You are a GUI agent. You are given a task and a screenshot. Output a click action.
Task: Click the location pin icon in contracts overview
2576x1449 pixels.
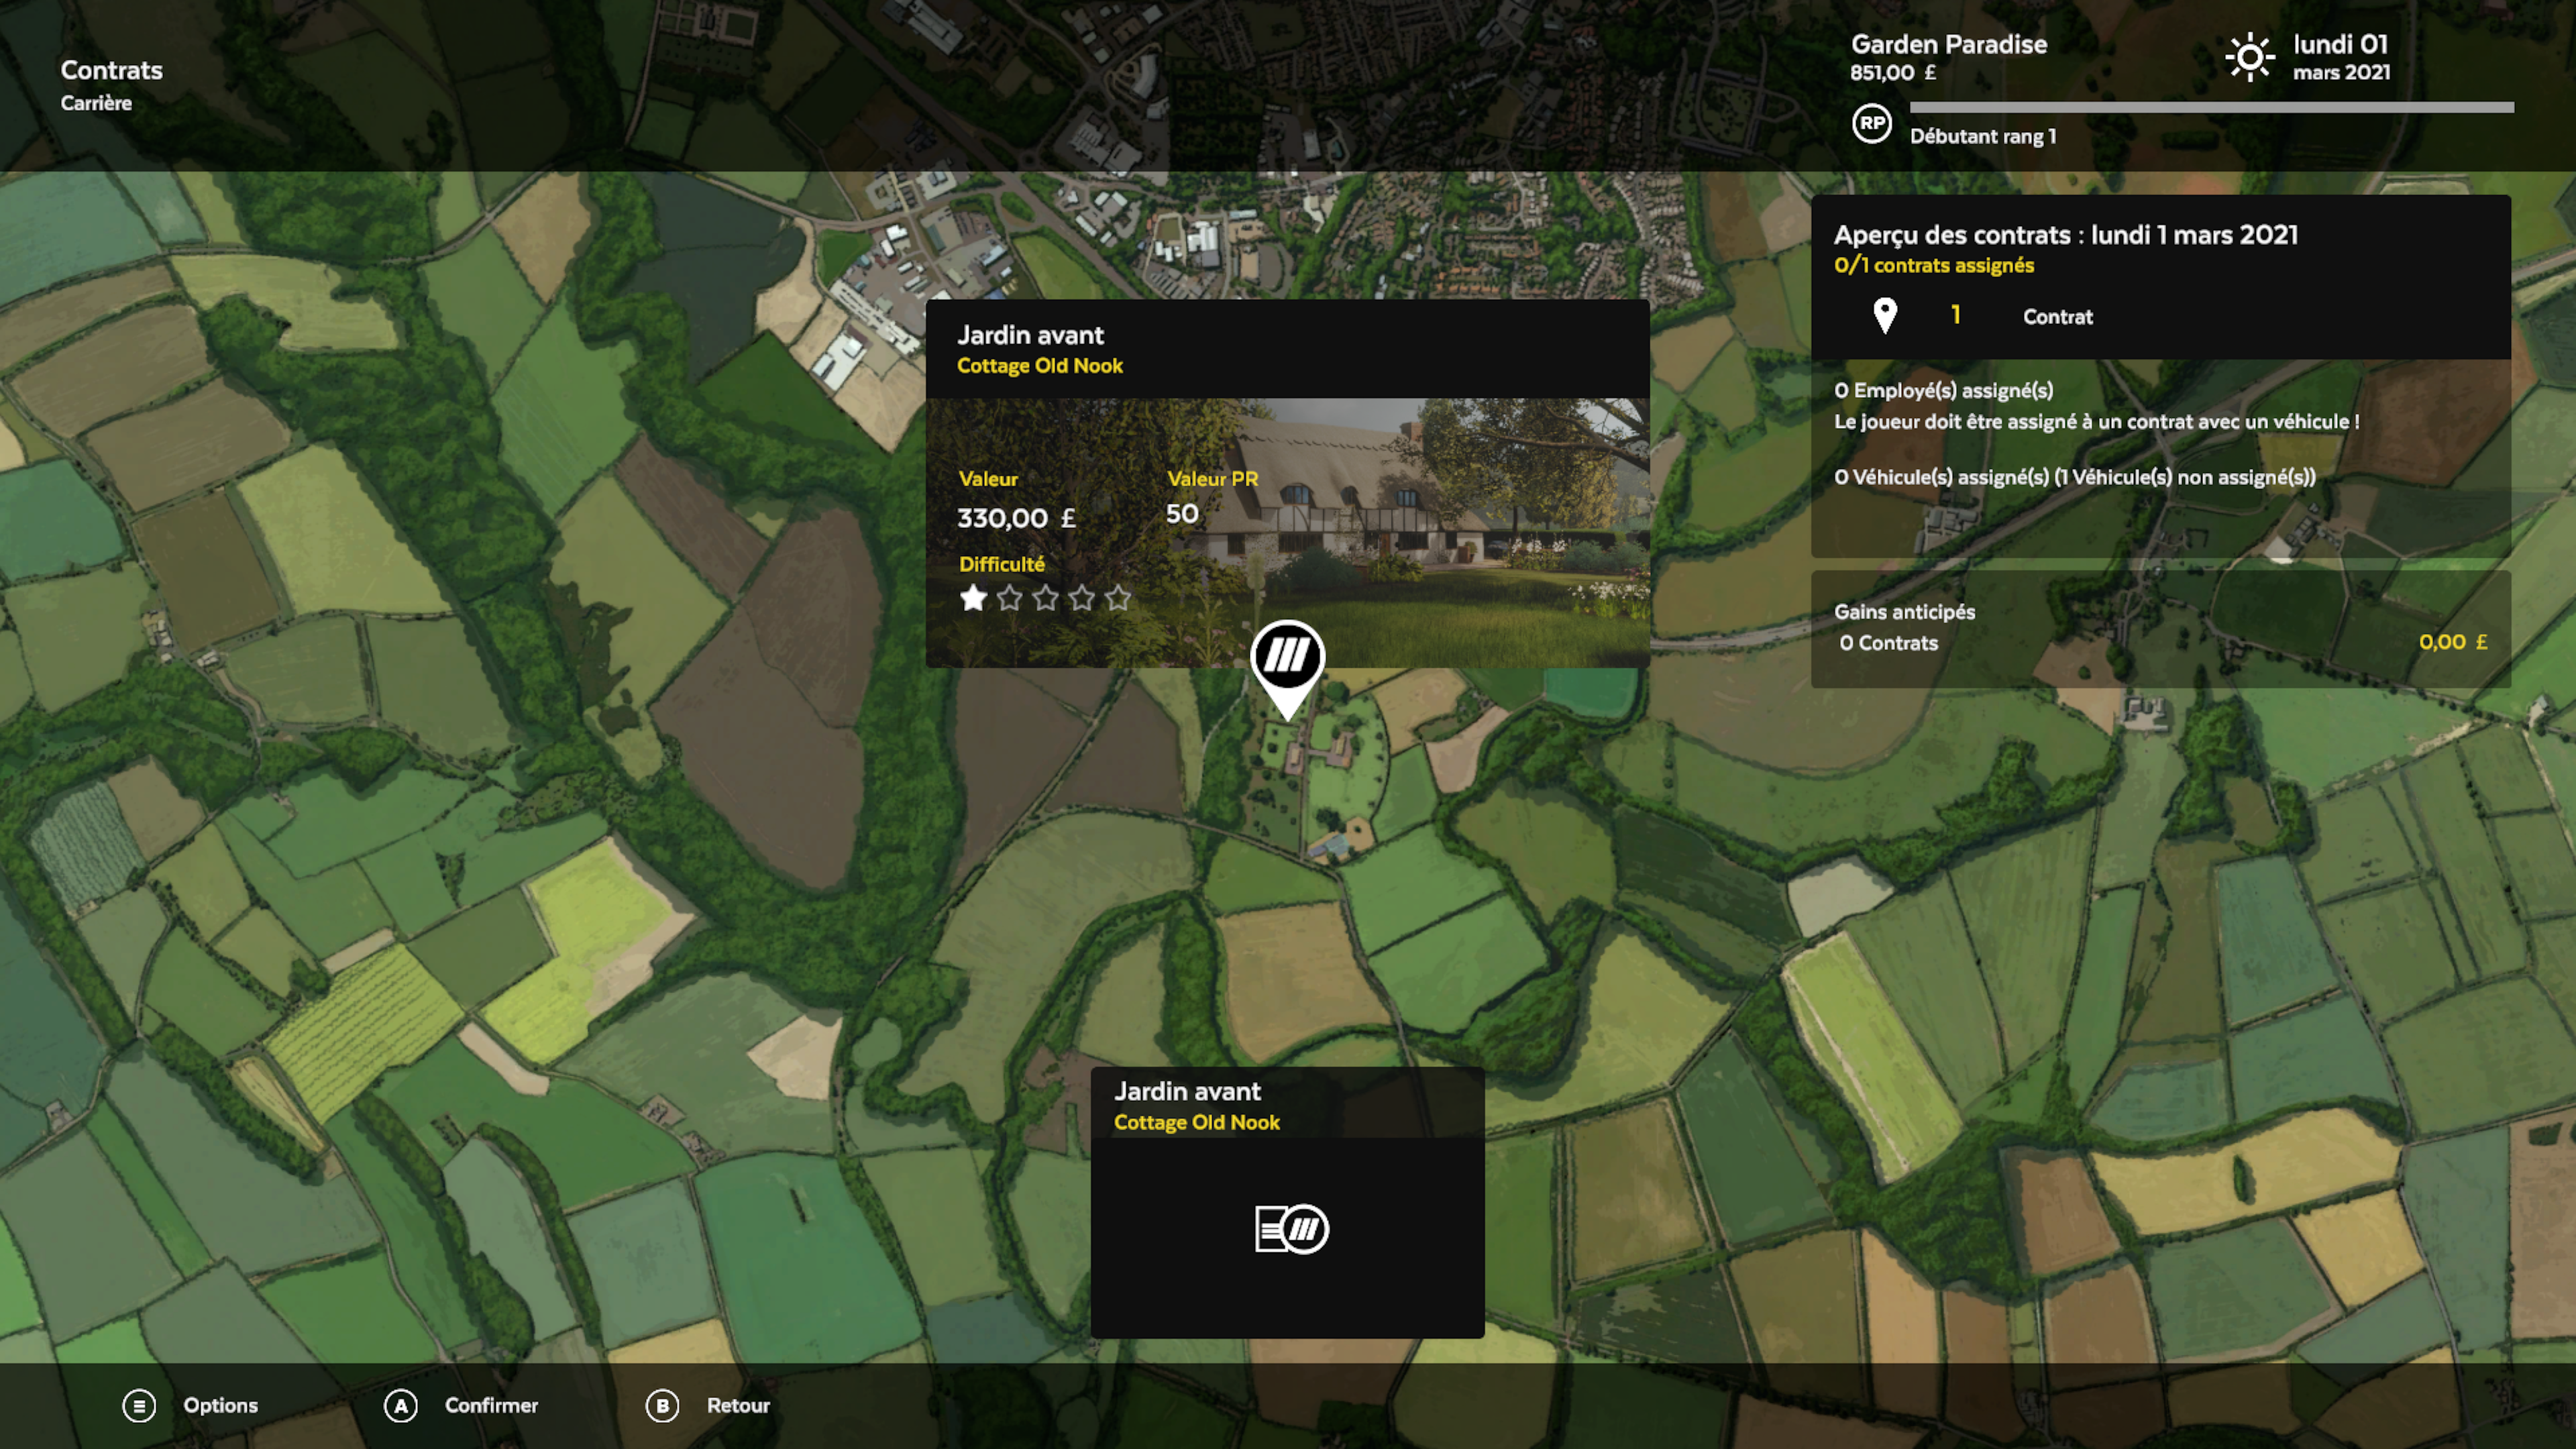click(1885, 316)
